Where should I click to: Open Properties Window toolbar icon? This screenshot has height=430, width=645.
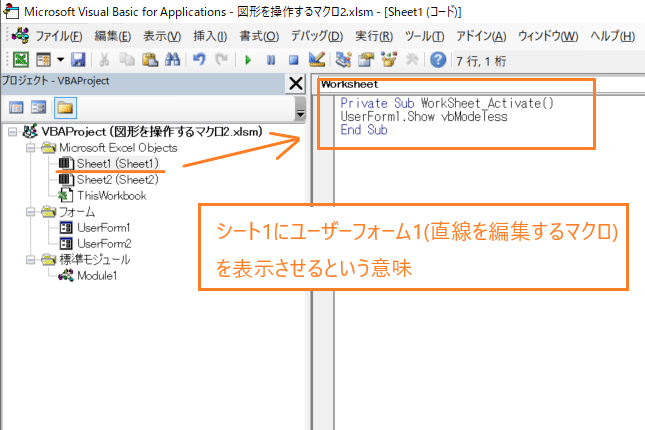366,60
